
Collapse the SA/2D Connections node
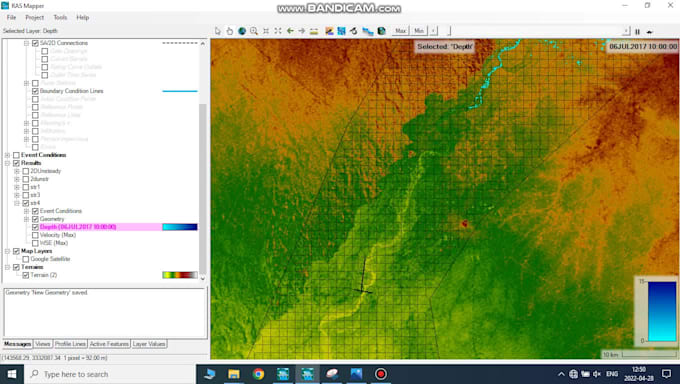click(x=26, y=43)
